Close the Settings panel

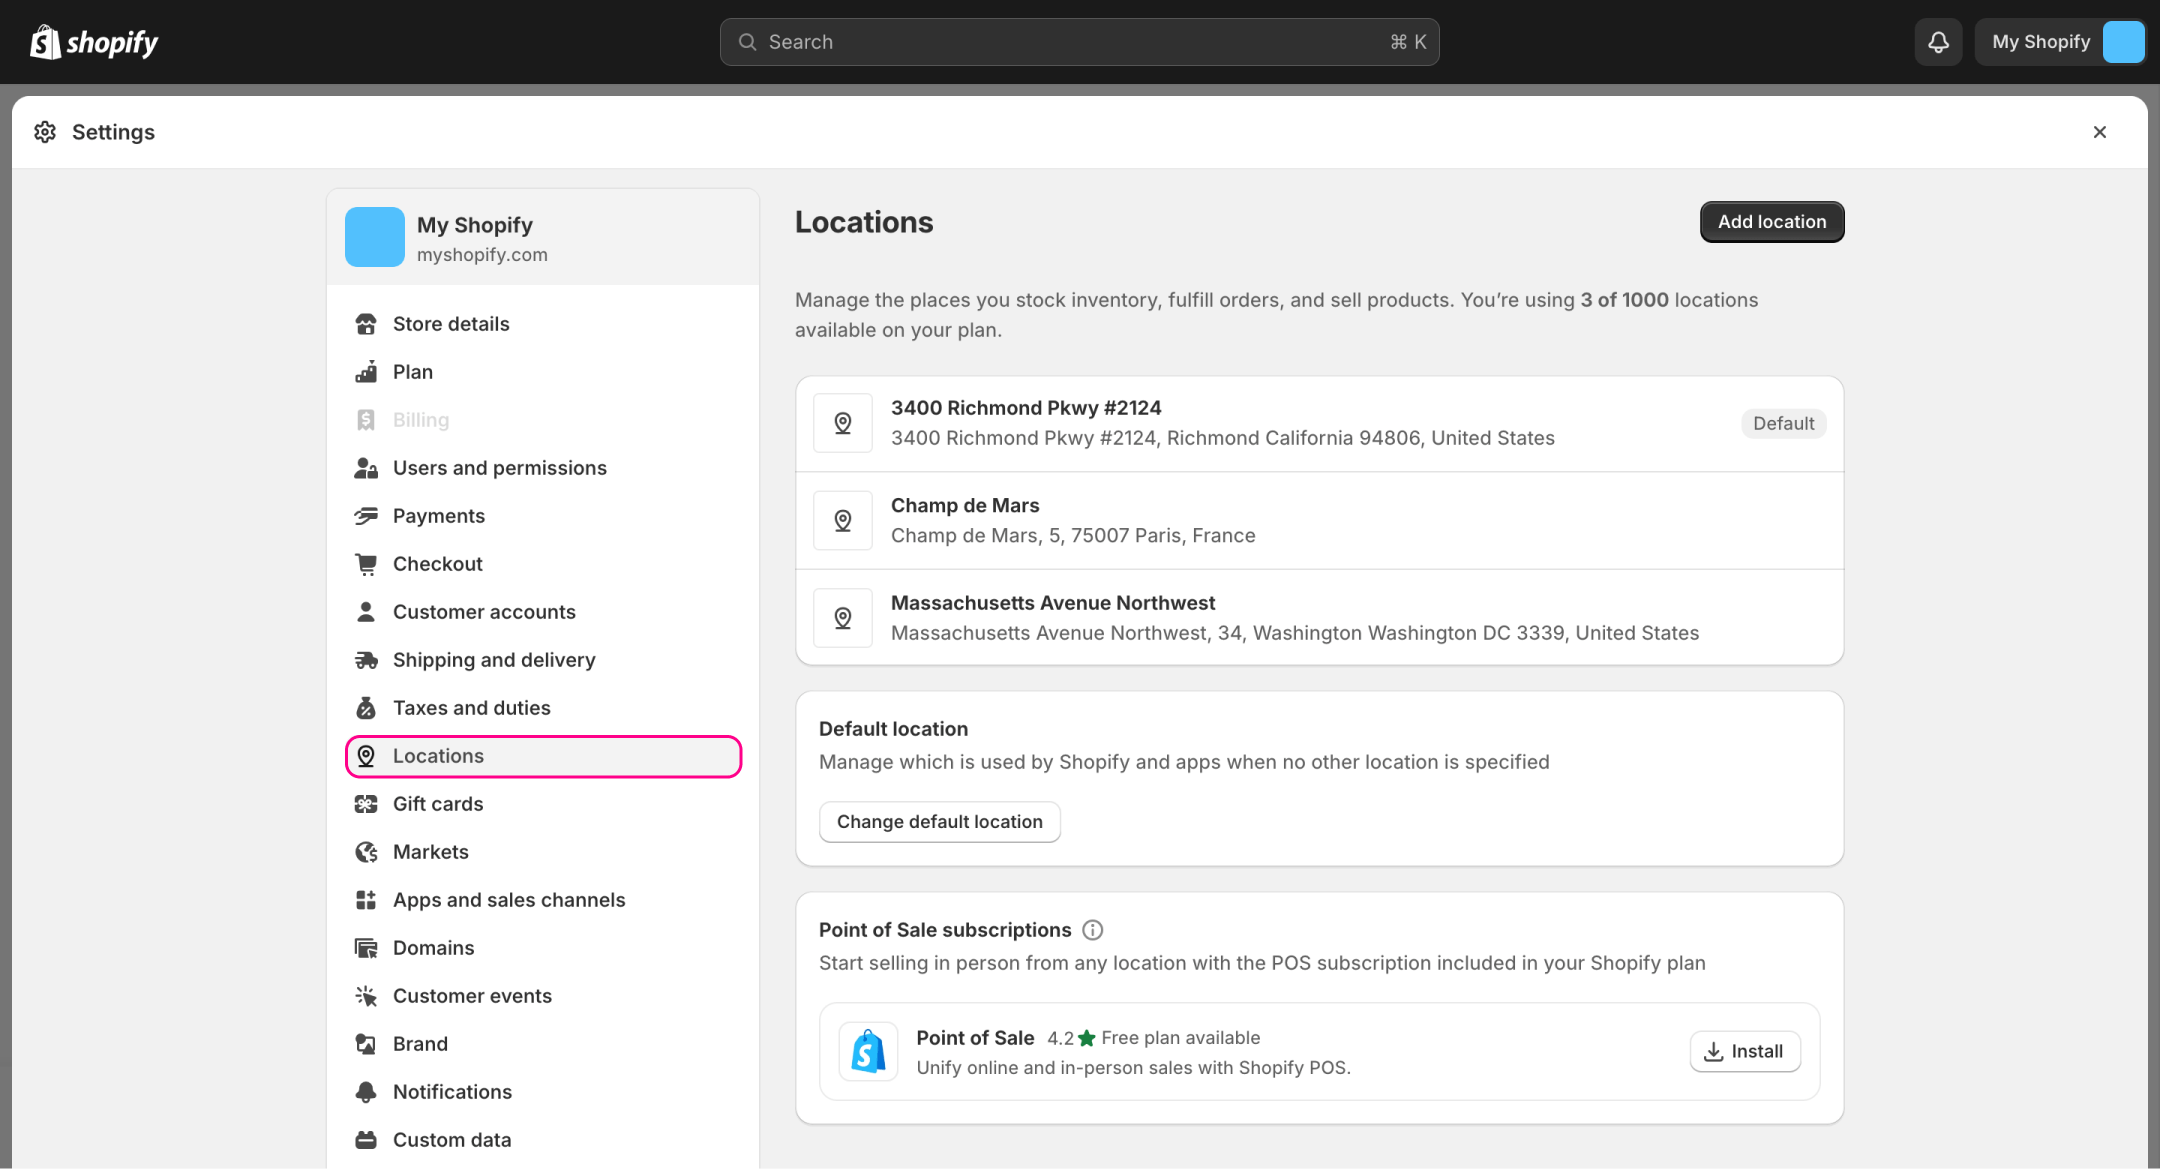tap(2100, 132)
